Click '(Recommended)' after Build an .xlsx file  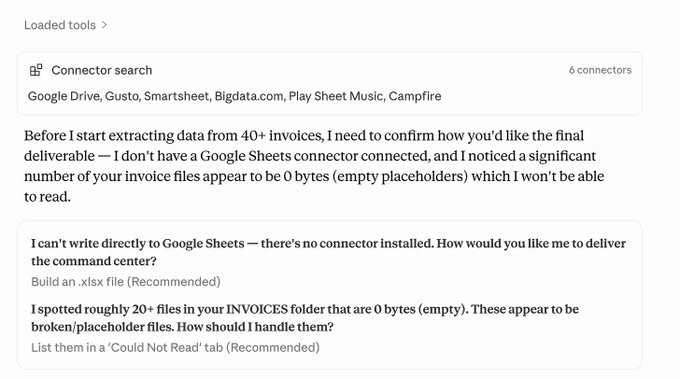[x=173, y=282]
